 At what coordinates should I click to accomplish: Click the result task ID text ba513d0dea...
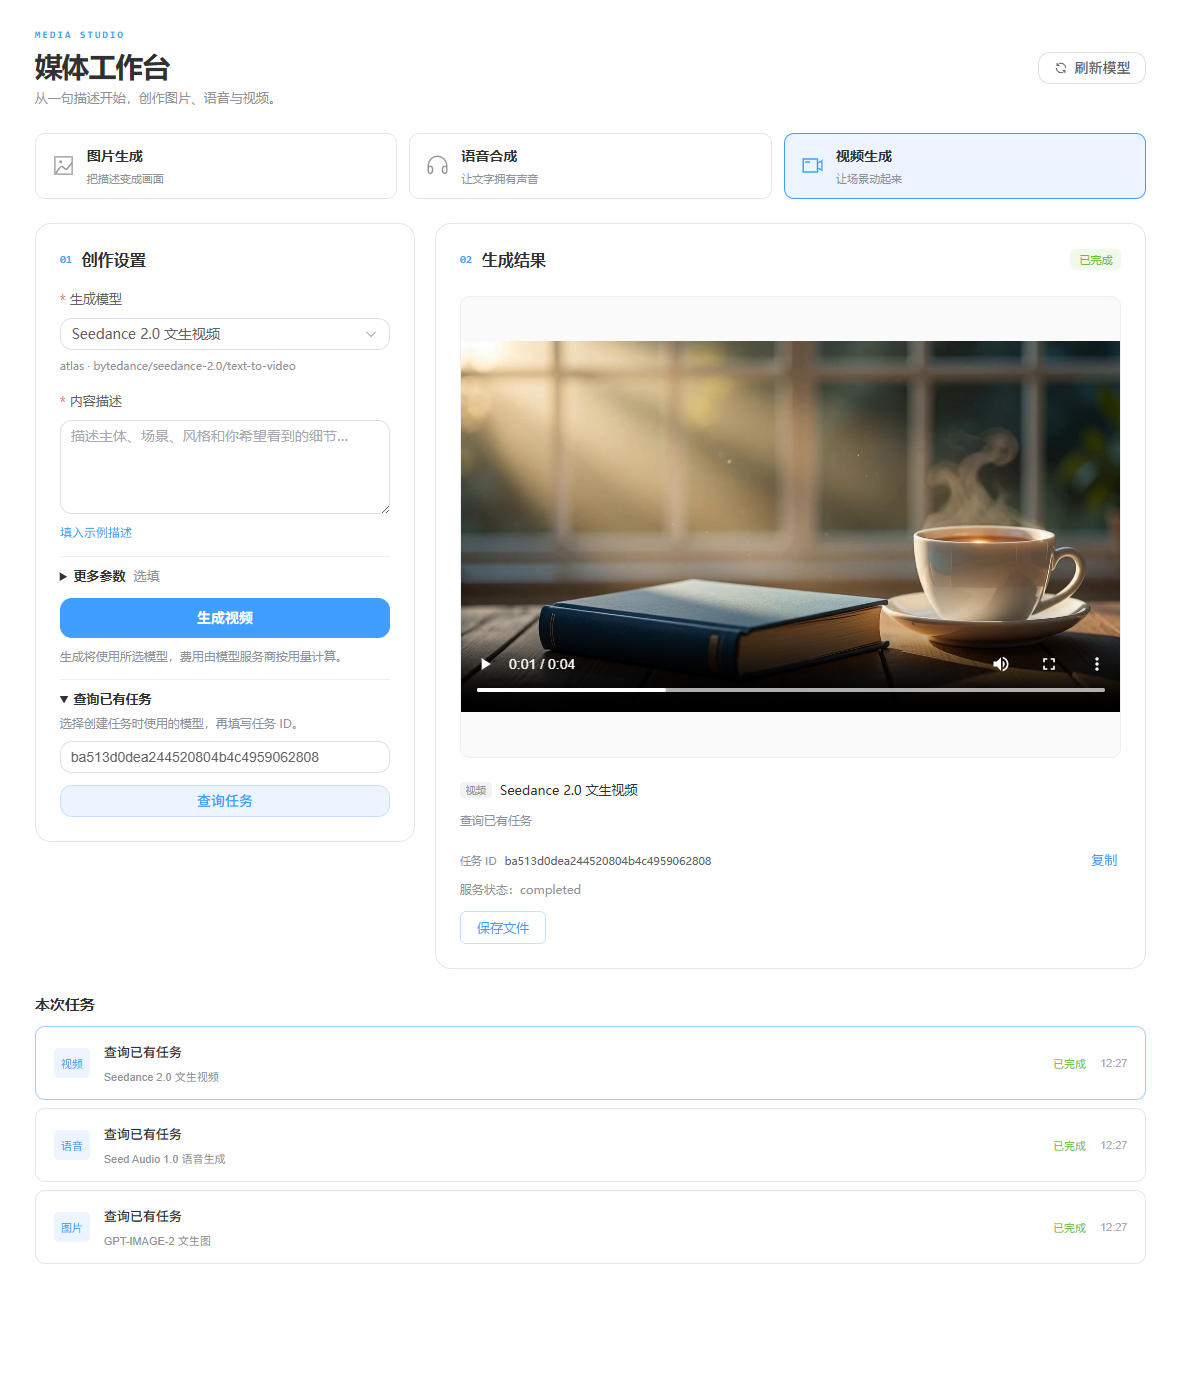pyautogui.click(x=608, y=861)
